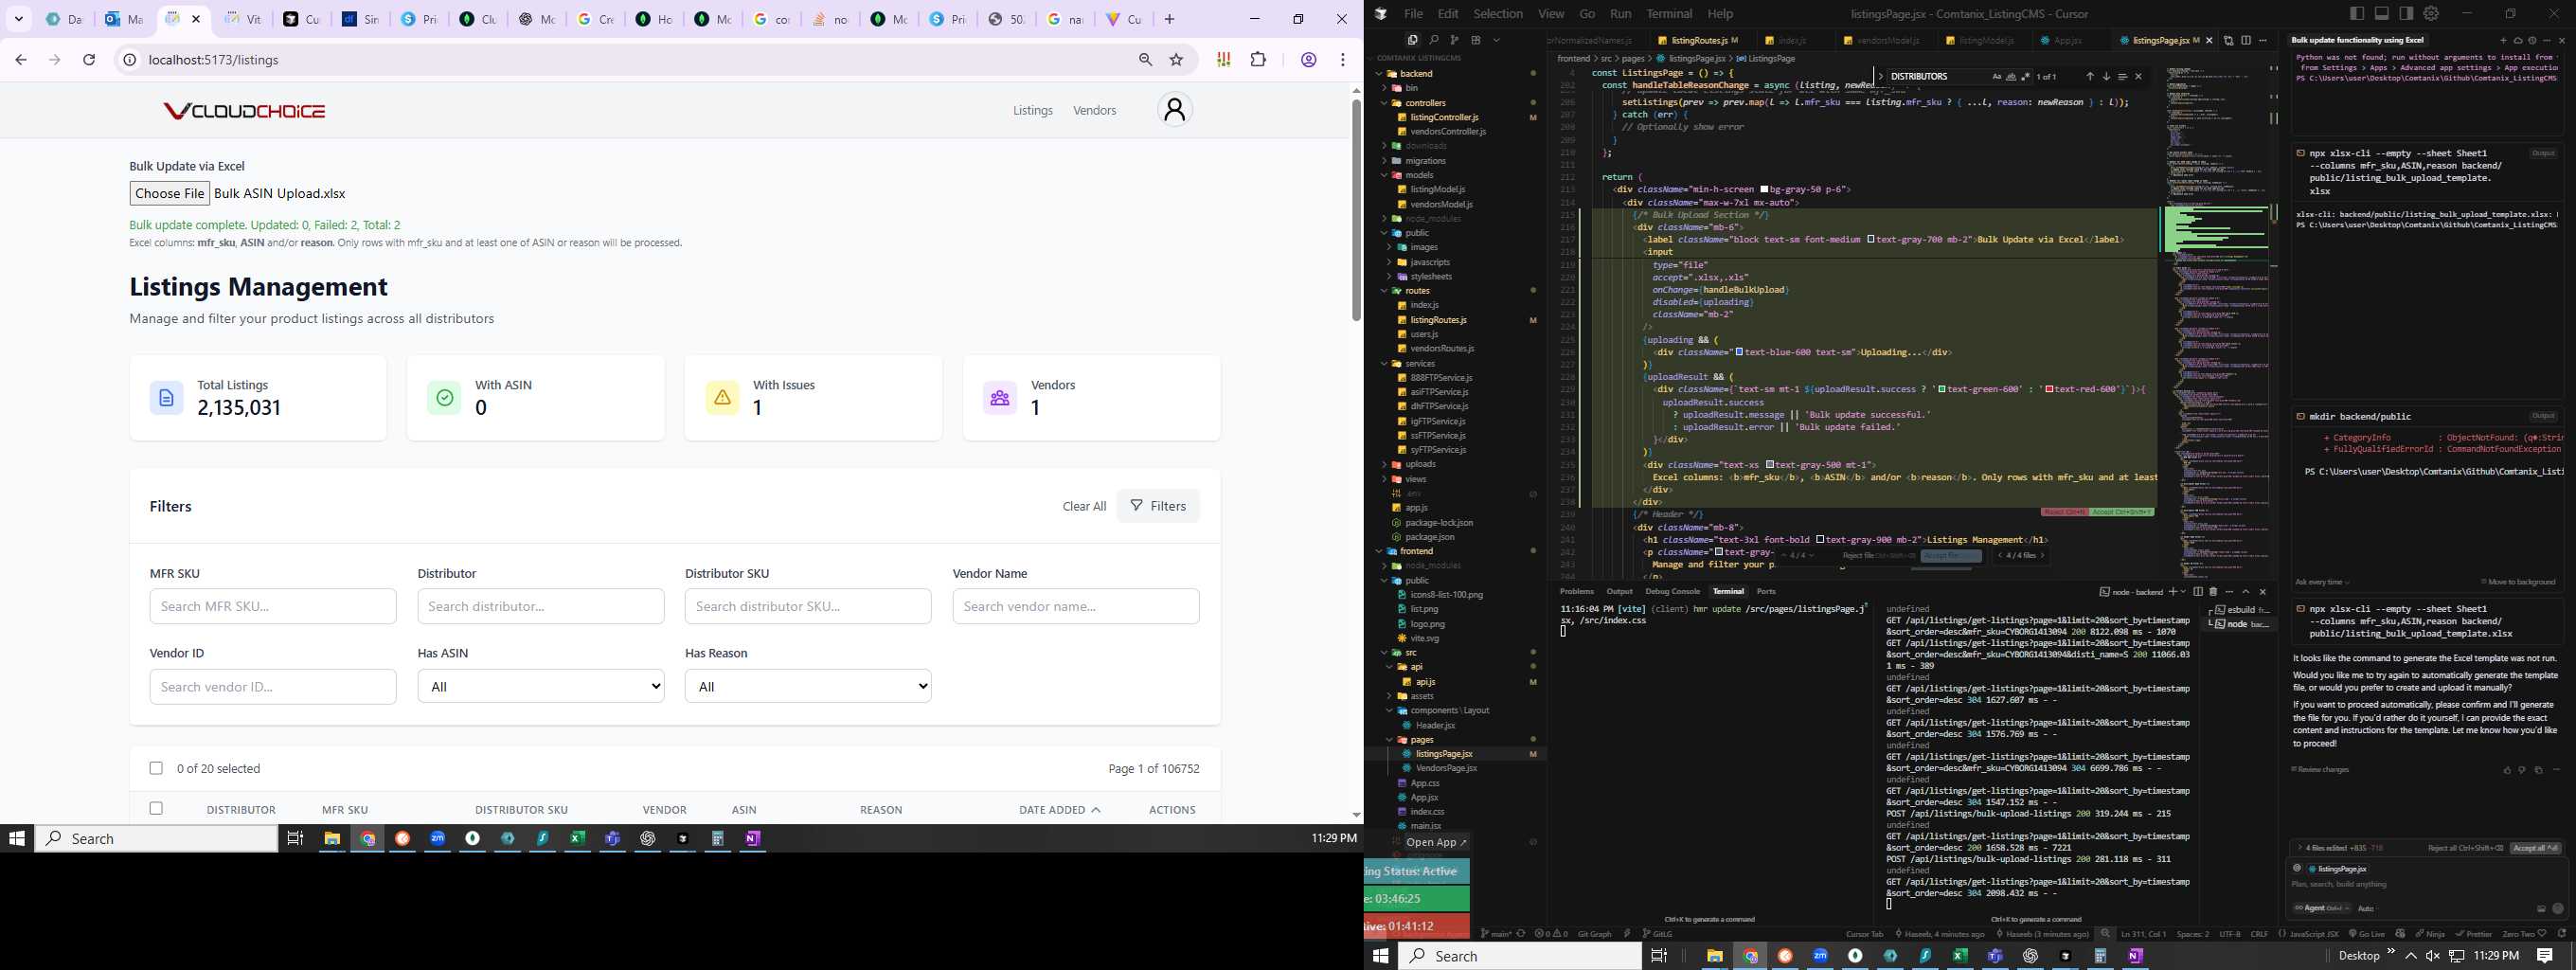Click the split editor icon in Cursor
Screen dimensions: 2576x970
[x=2246, y=40]
